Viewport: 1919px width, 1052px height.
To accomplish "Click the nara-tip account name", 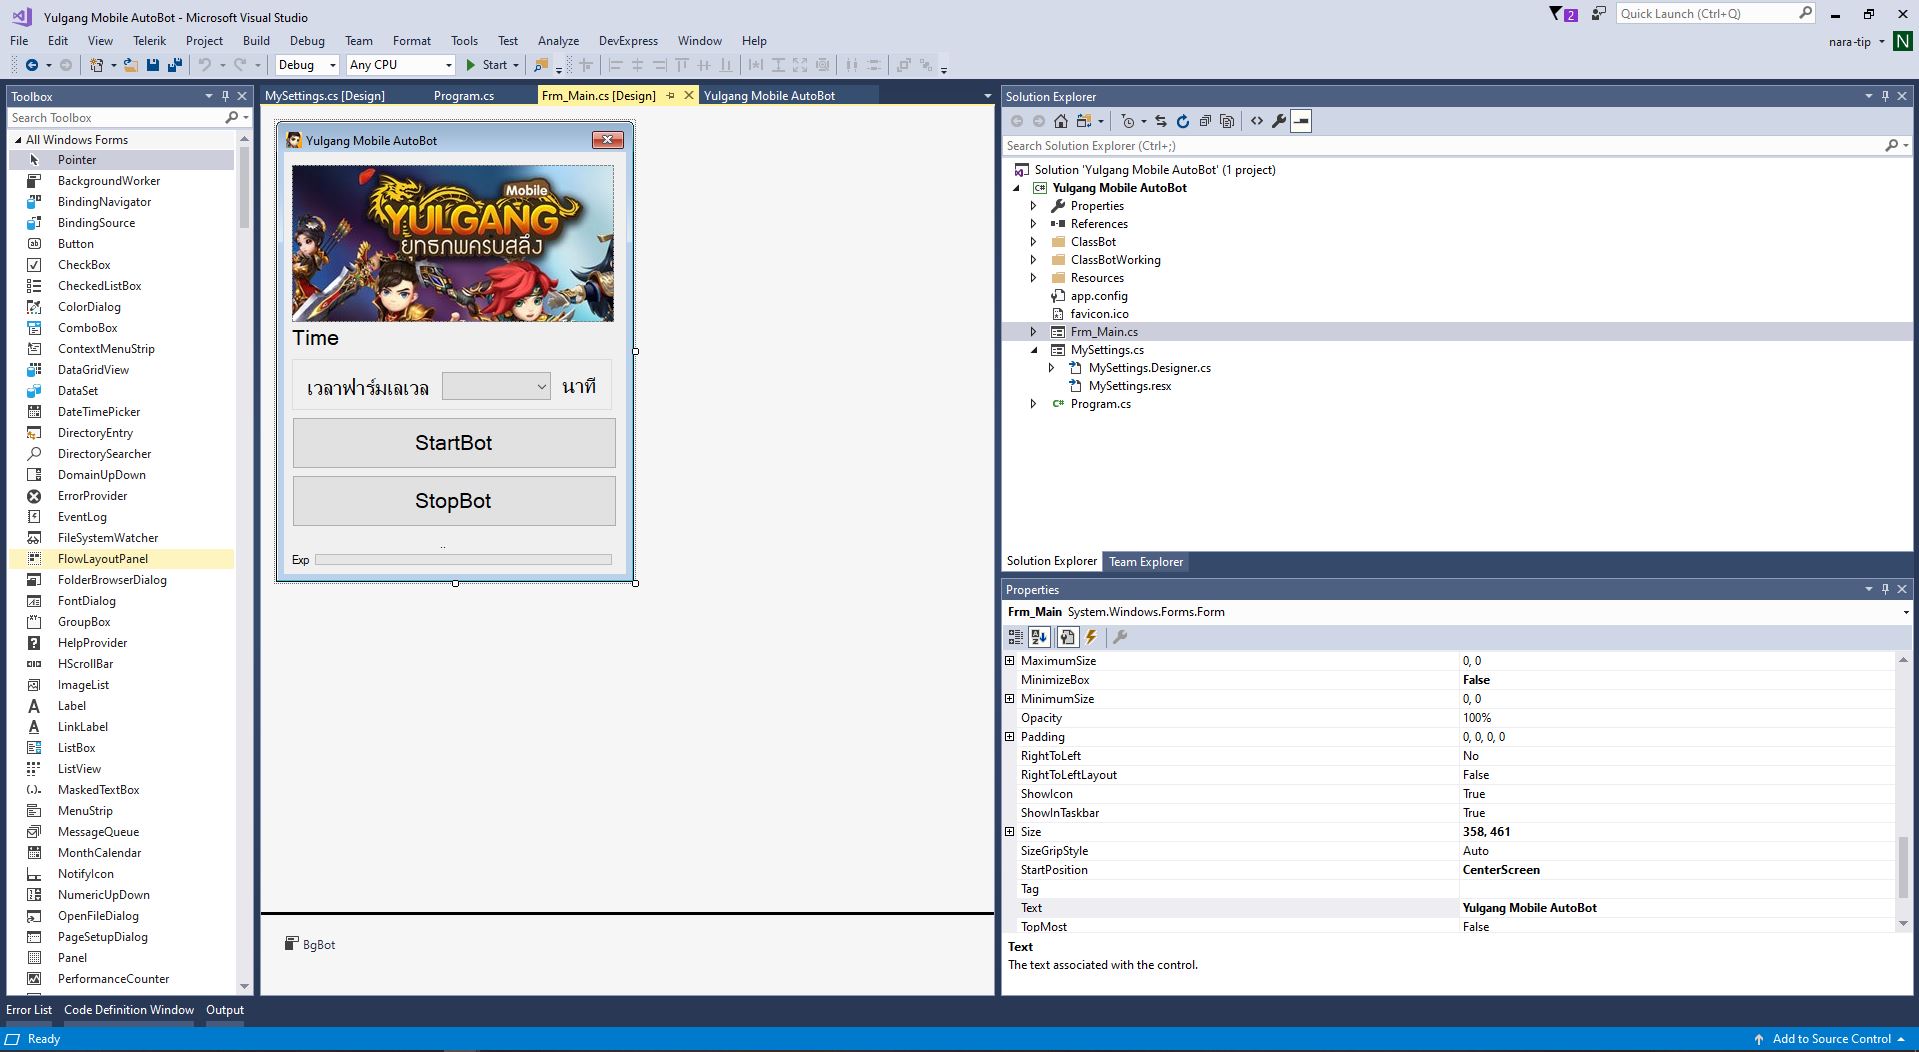I will click(x=1849, y=42).
